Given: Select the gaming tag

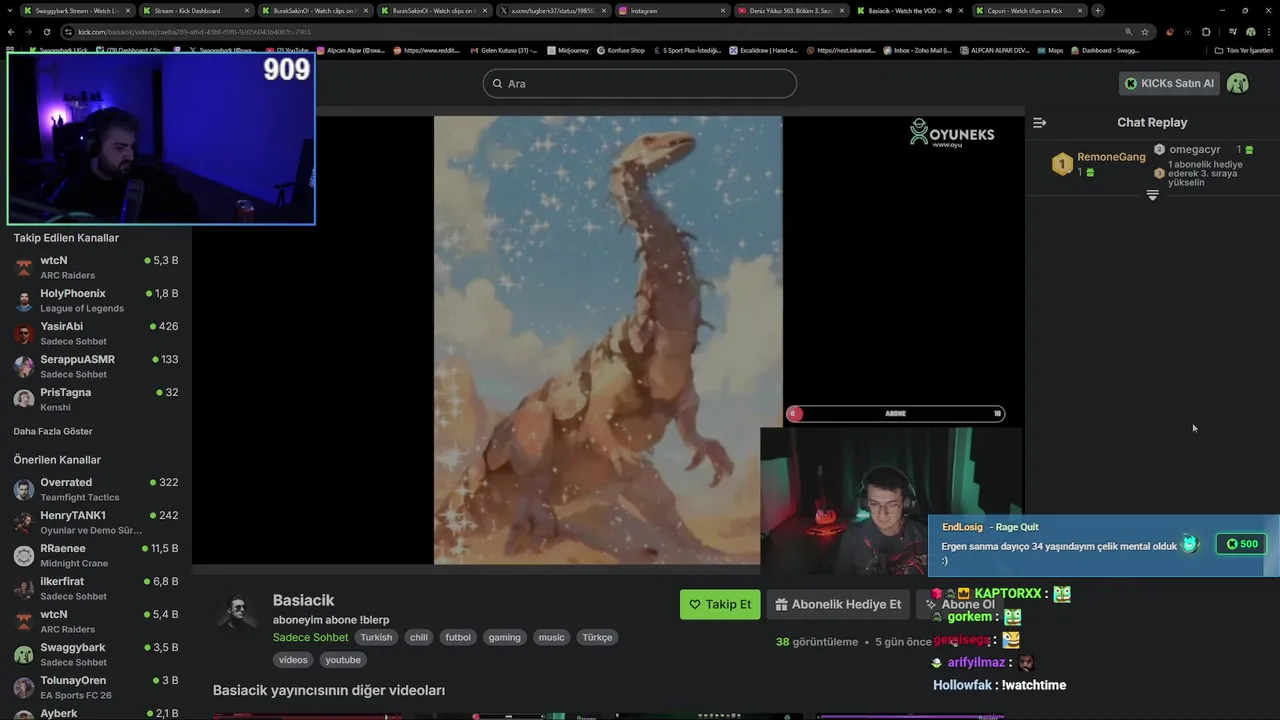Looking at the screenshot, I should (504, 637).
